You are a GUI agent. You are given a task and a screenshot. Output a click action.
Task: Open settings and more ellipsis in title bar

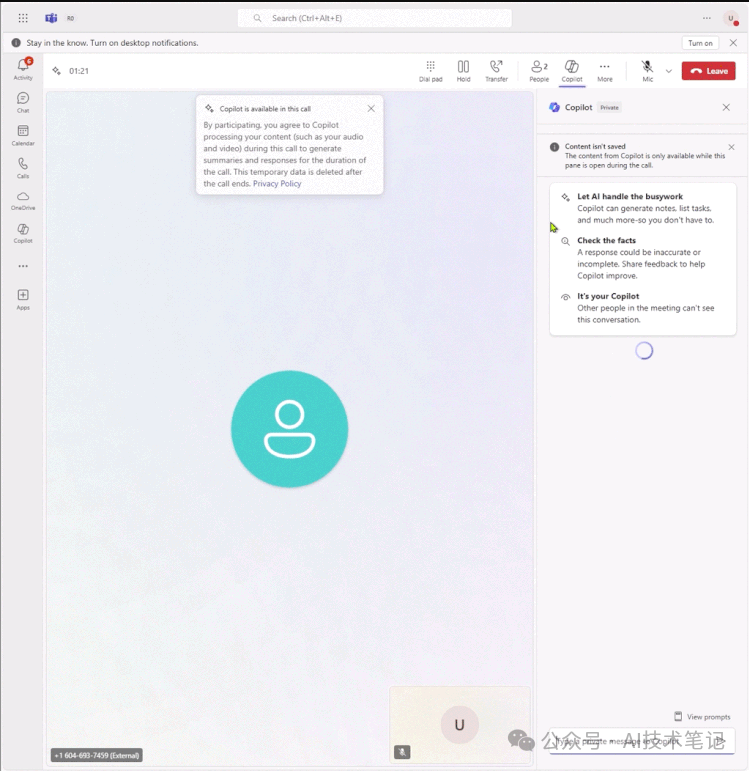[707, 18]
